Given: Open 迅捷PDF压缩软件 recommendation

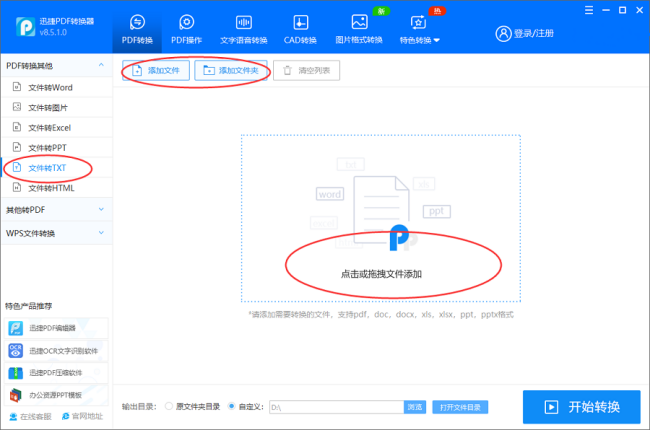Looking at the screenshot, I should click(56, 373).
